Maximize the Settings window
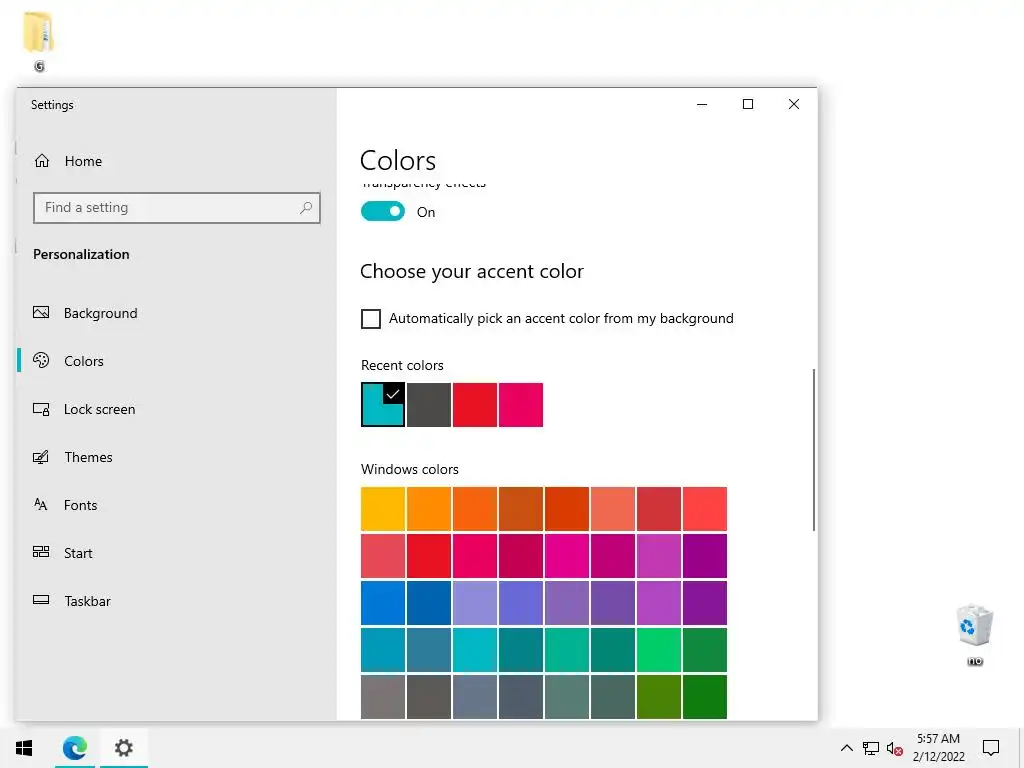The image size is (1024, 768). point(748,104)
